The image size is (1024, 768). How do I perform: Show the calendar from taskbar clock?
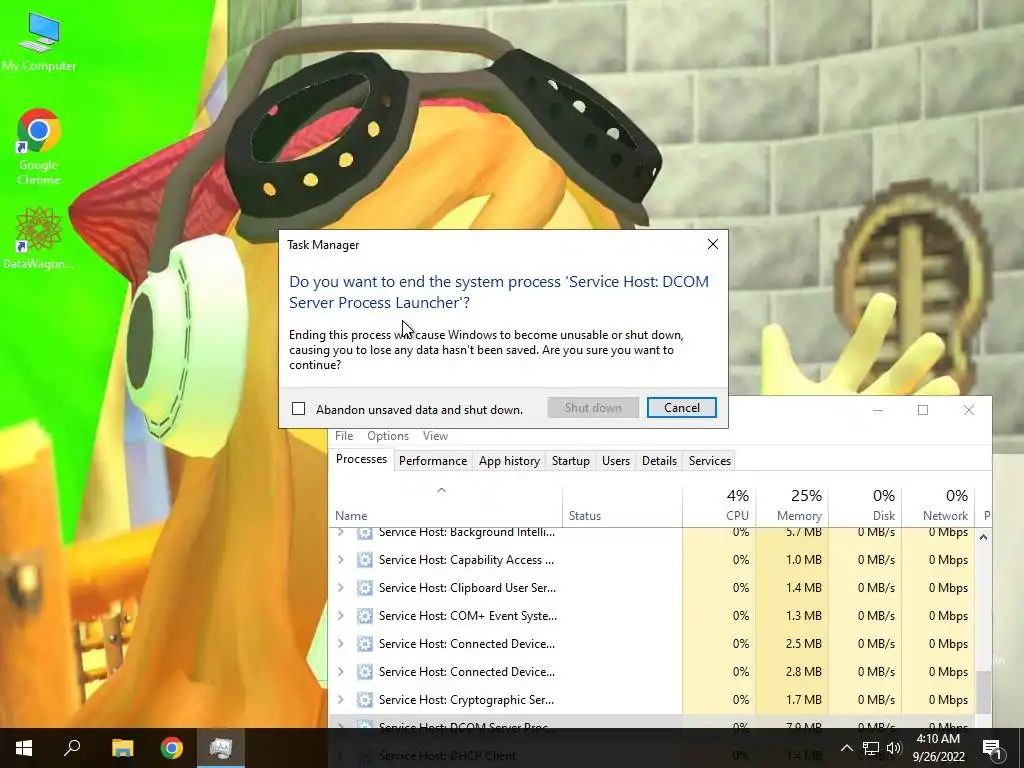(938, 748)
